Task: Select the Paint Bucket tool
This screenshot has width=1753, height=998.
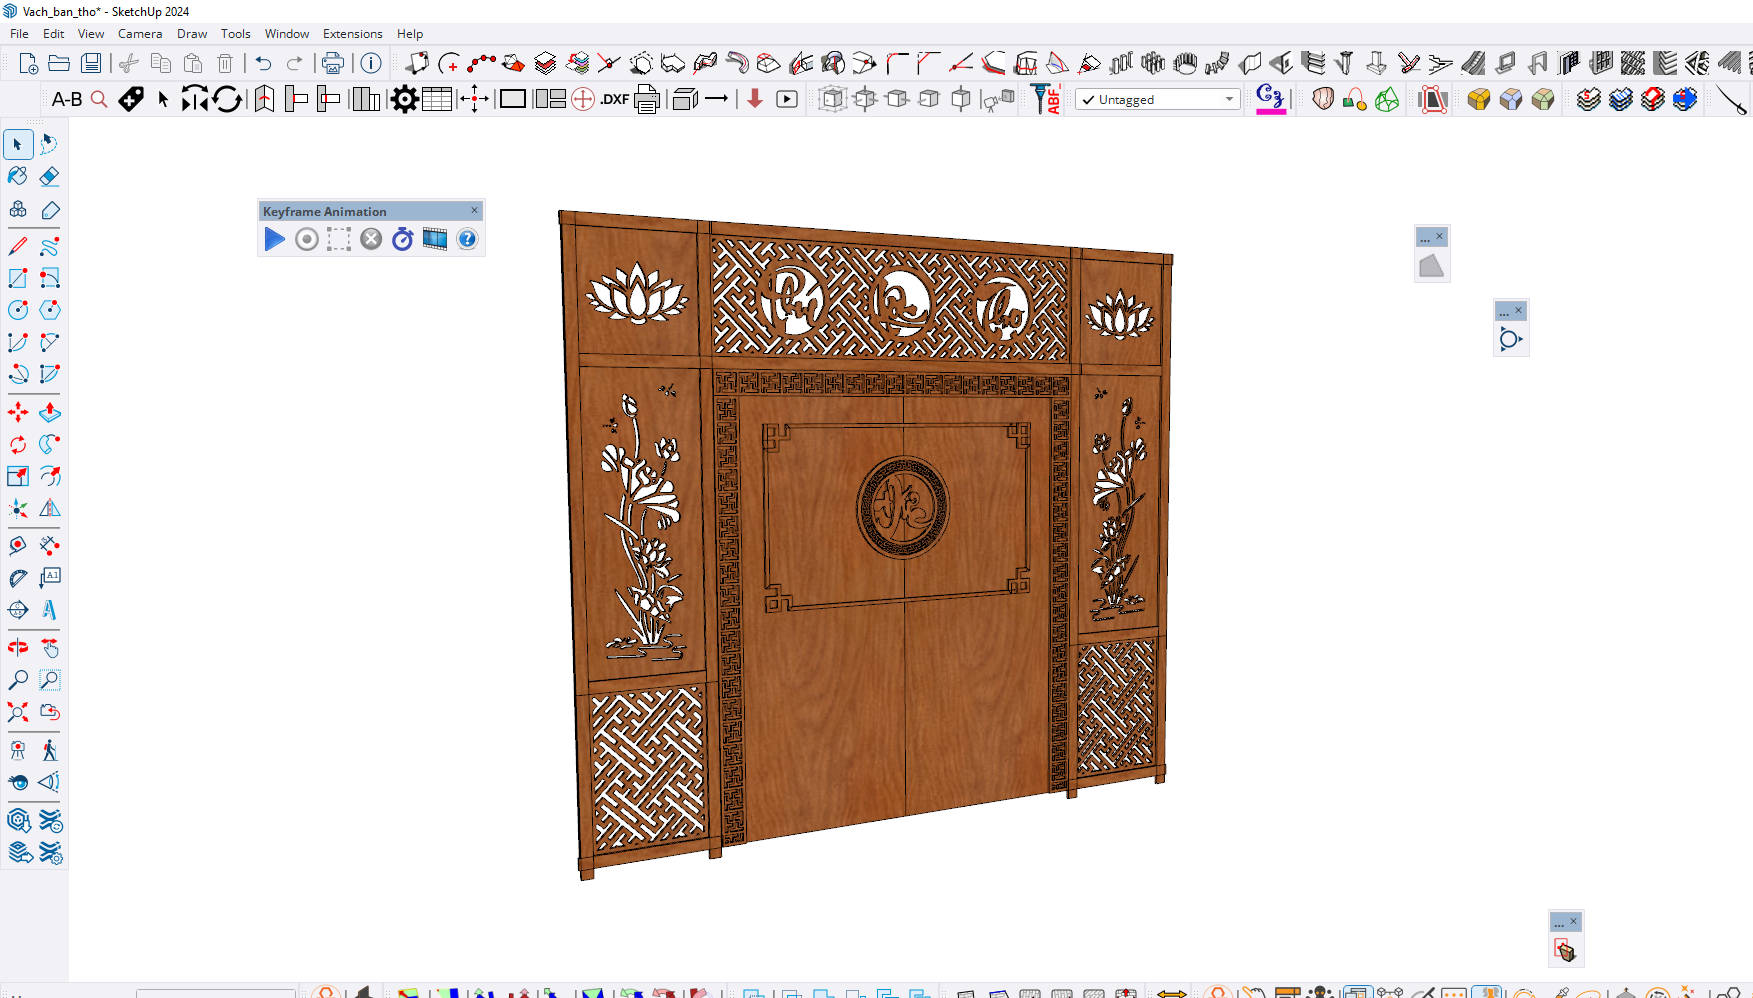Action: tap(18, 177)
